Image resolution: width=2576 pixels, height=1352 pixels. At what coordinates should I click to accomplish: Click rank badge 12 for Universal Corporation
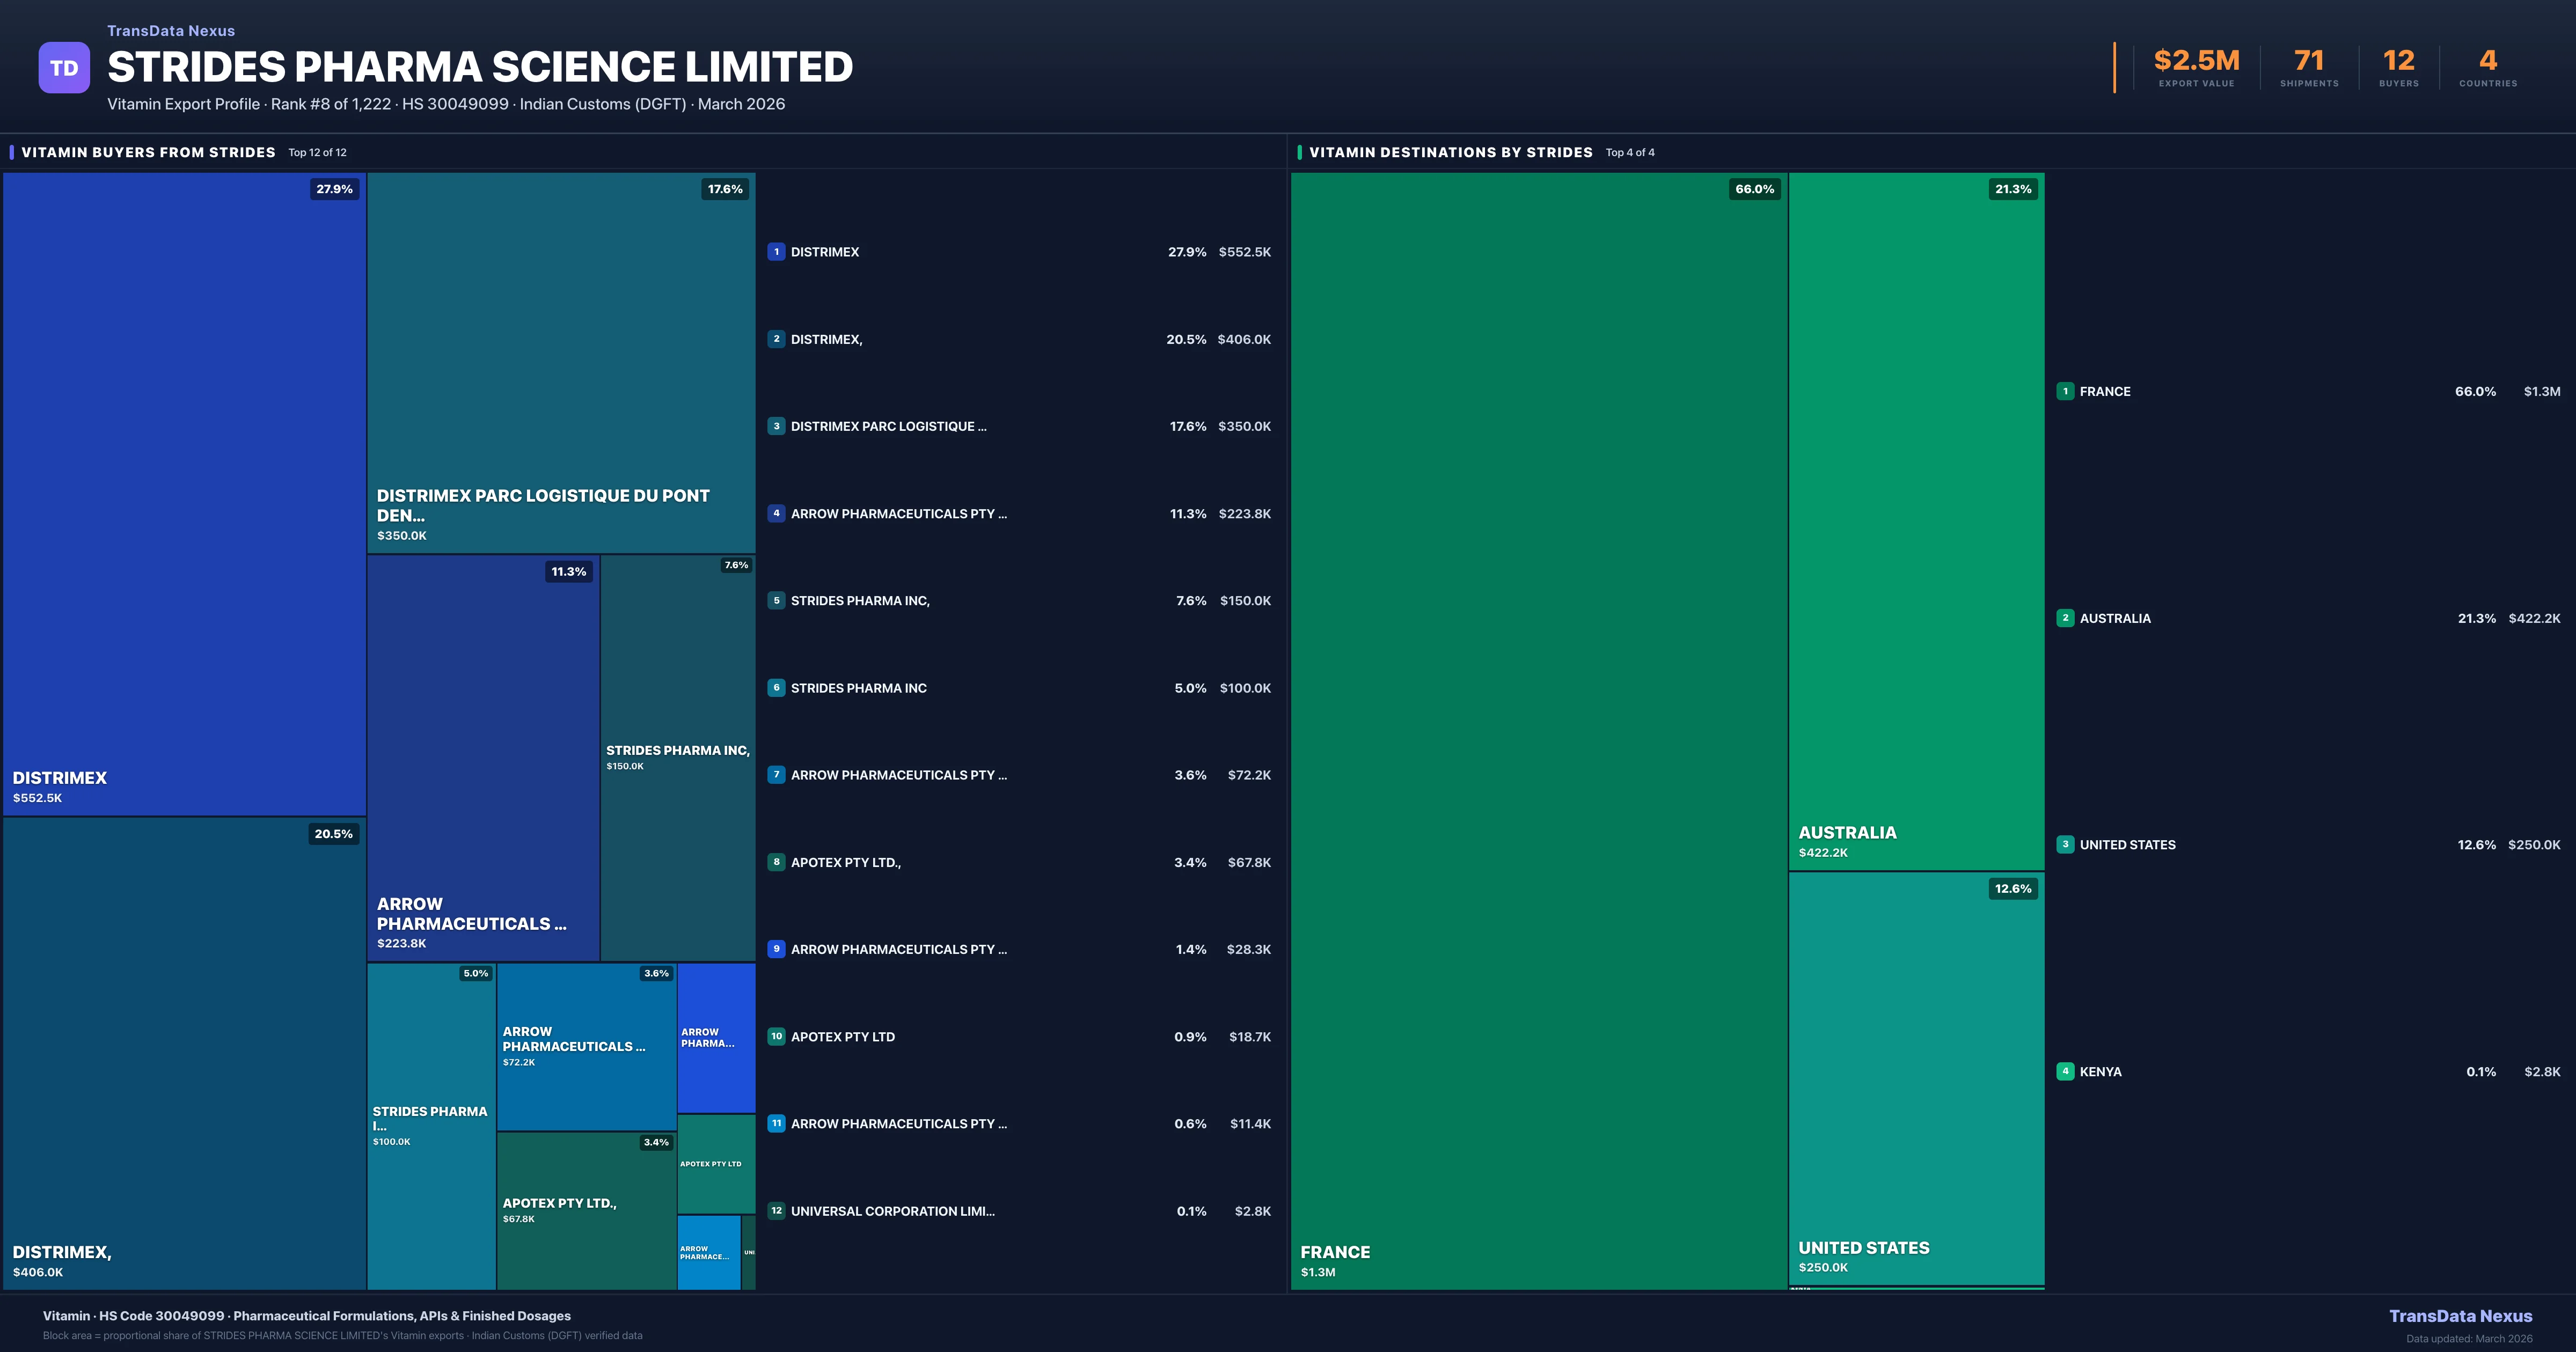pyautogui.click(x=776, y=1211)
